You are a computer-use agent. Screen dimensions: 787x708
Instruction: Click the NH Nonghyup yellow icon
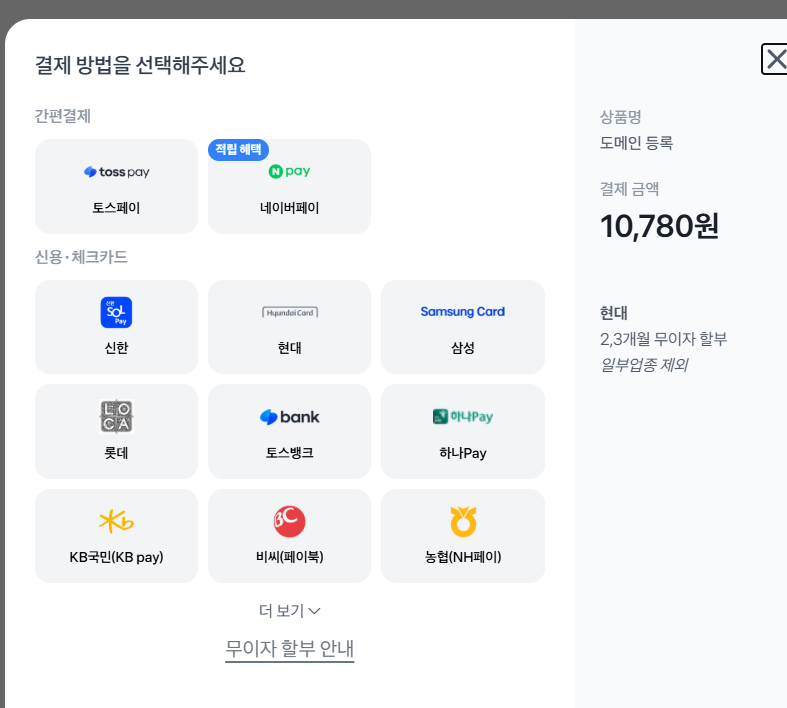coord(463,521)
